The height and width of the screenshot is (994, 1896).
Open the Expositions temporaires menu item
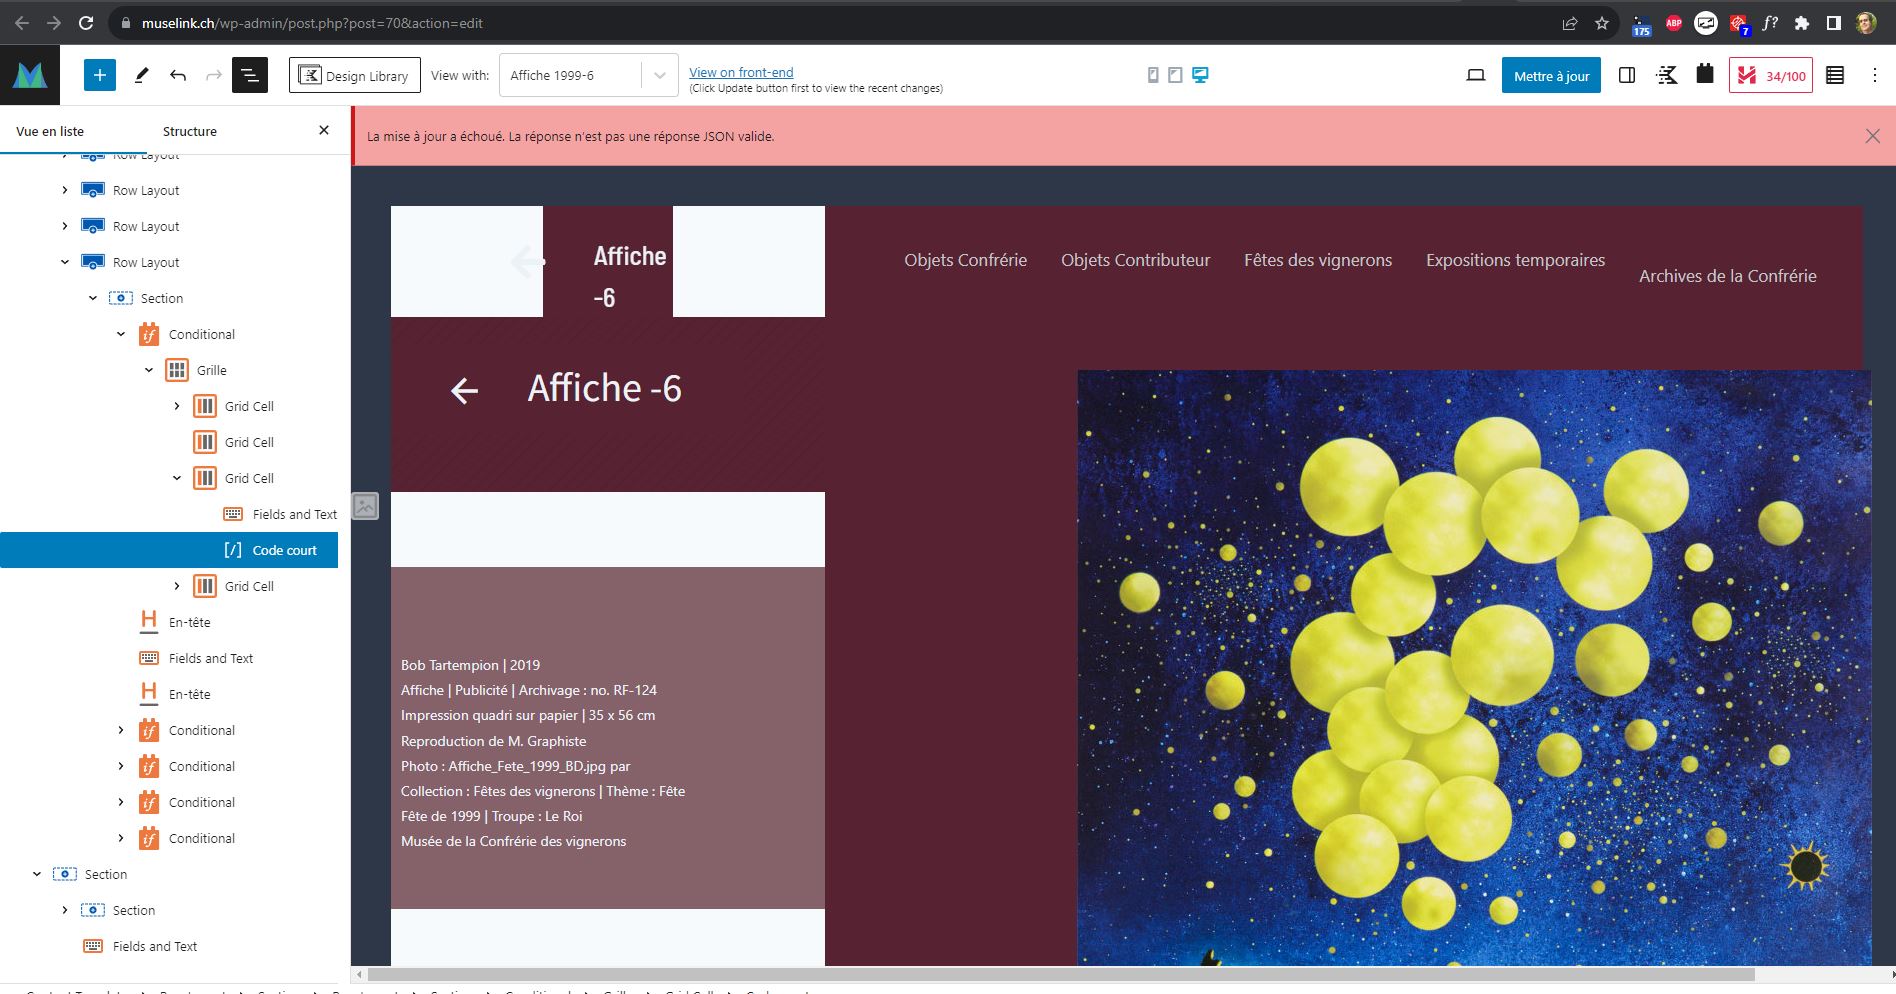pos(1516,260)
